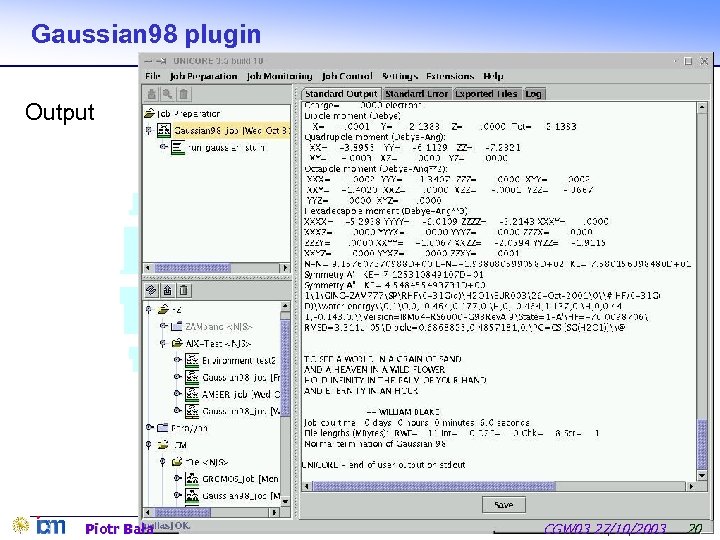Click the Gaussian98_job Fri job icon
Image resolution: width=720 pixels, height=540 pixels.
tap(192, 377)
